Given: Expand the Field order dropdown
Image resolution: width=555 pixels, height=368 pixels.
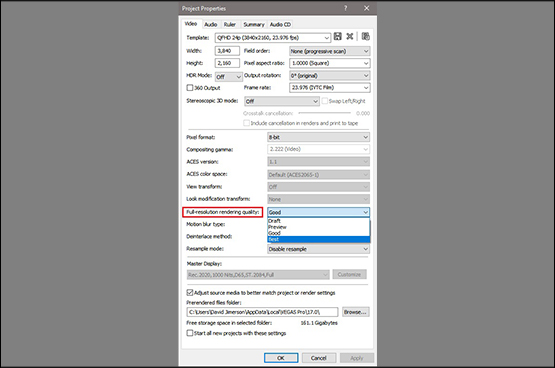Looking at the screenshot, I should (x=330, y=51).
